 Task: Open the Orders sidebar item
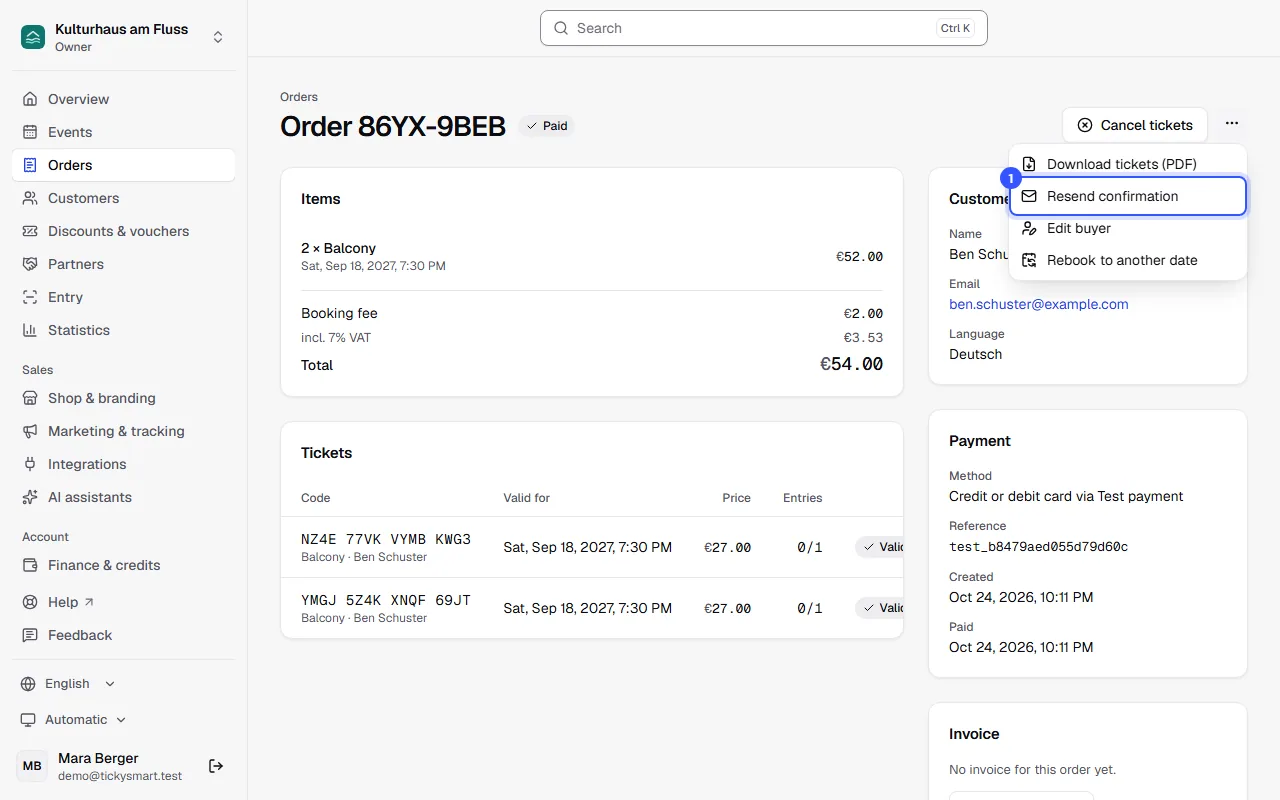pyautogui.click(x=124, y=165)
